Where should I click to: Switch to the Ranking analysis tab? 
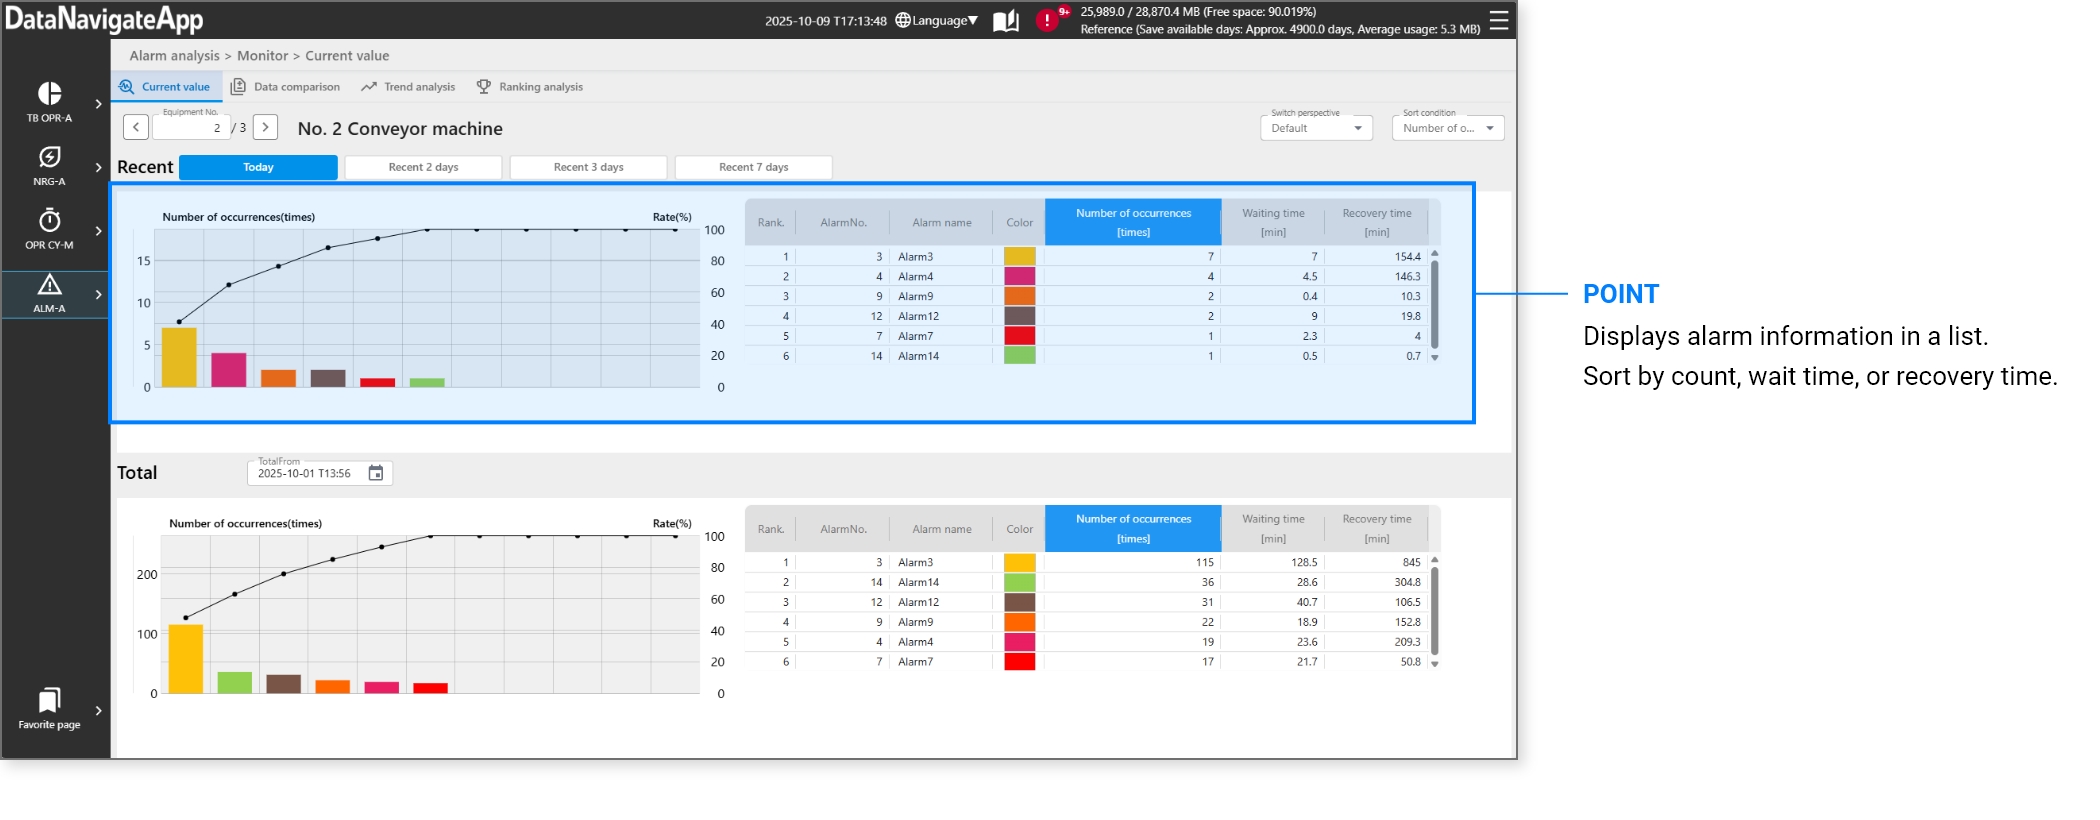tap(530, 87)
